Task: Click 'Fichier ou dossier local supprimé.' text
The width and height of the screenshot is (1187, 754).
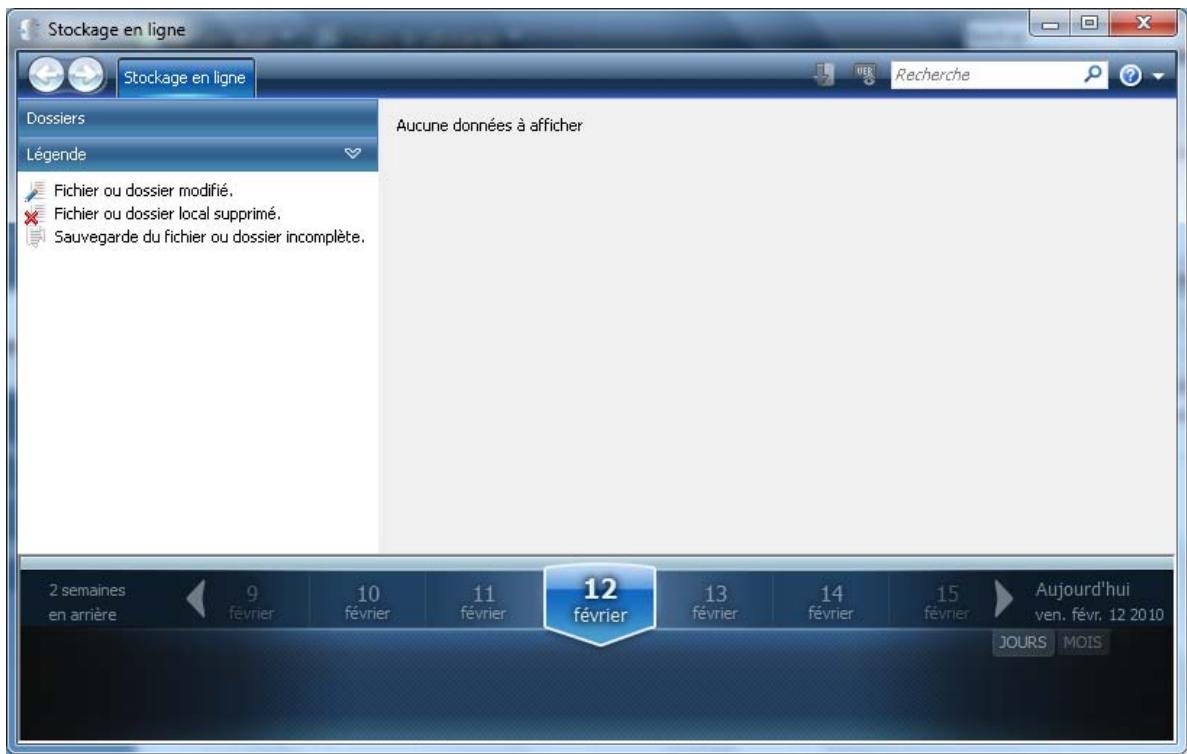Action: pos(167,214)
